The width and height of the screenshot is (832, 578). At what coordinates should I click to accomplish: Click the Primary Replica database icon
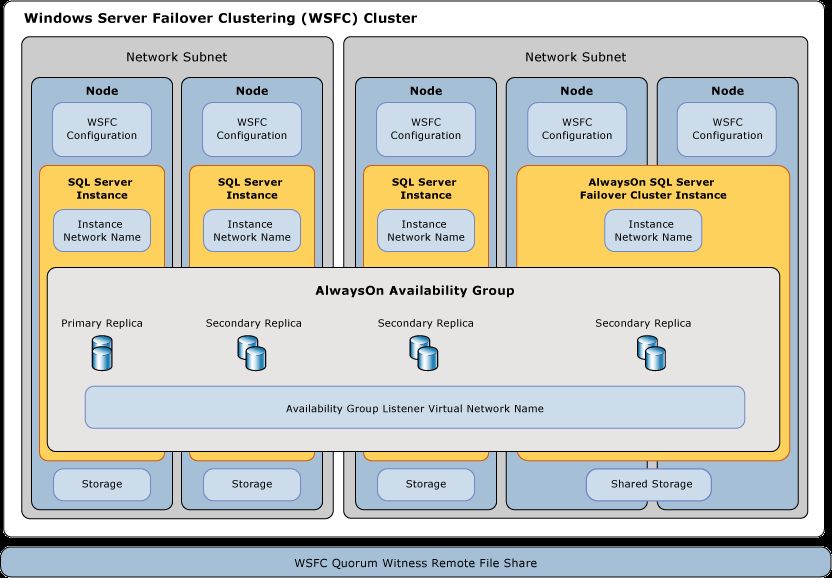click(x=102, y=354)
